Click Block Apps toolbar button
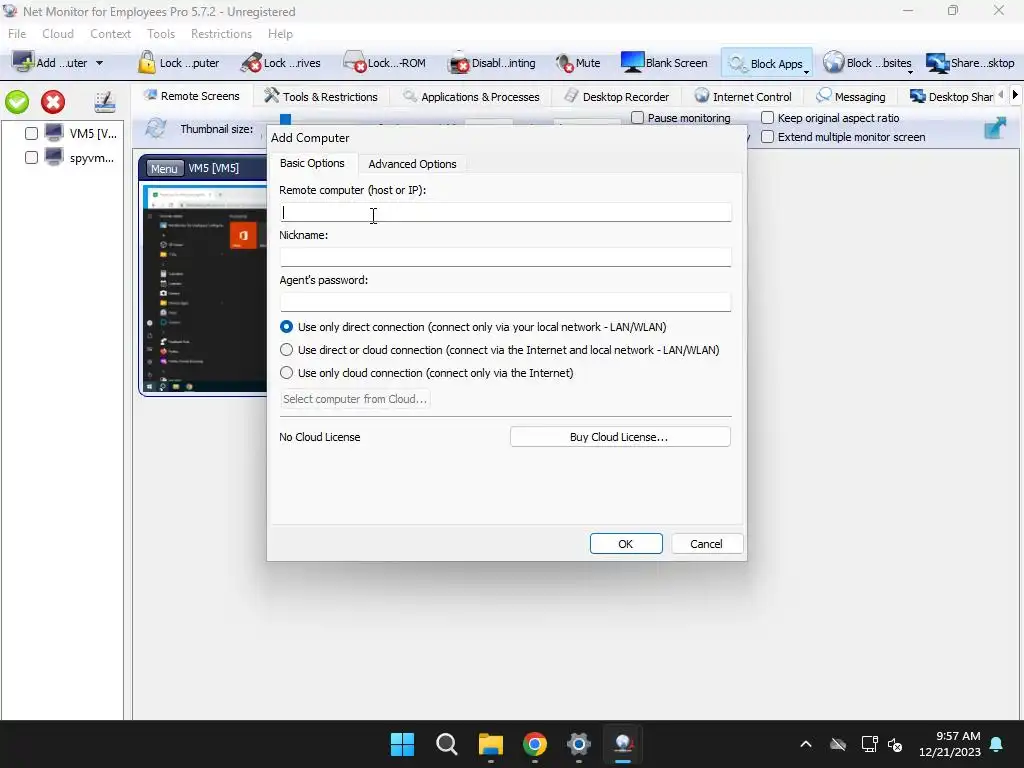 [767, 63]
